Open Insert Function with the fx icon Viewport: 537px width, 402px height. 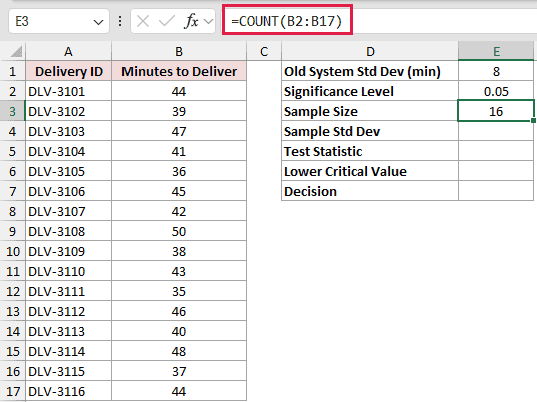click(191, 22)
